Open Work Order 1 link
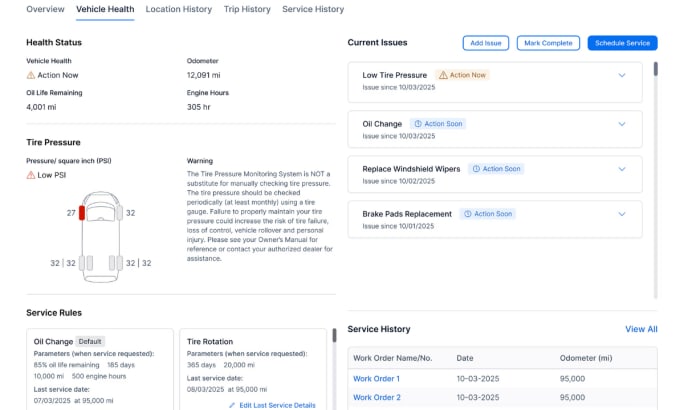684x410 pixels. coord(376,379)
